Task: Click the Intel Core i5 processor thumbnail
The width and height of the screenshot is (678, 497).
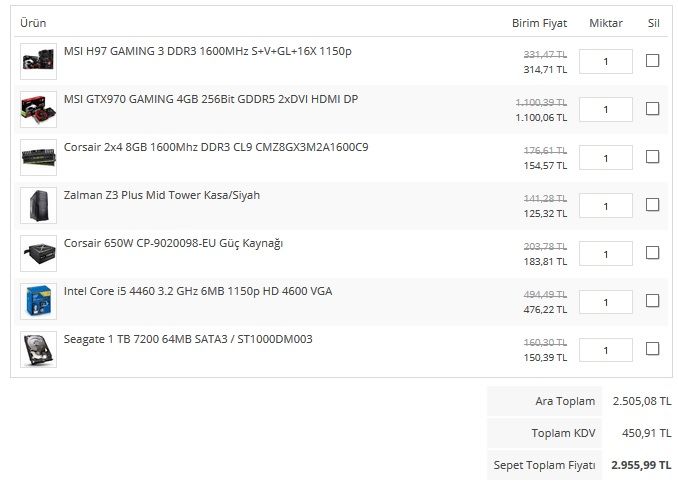Action: coord(38,301)
